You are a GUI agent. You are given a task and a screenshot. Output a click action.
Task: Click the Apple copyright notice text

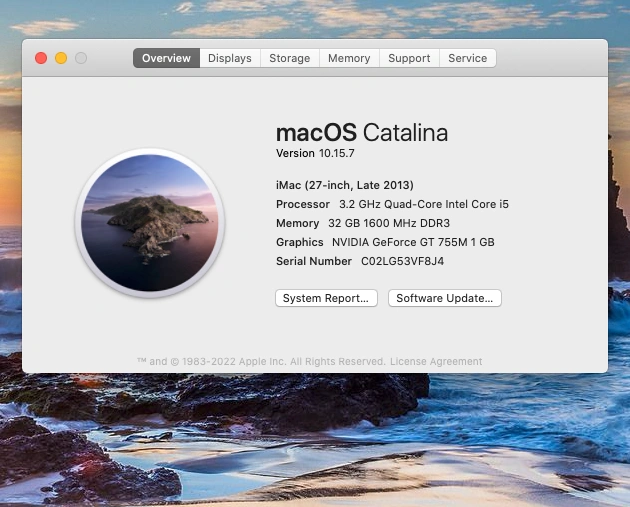pos(261,362)
